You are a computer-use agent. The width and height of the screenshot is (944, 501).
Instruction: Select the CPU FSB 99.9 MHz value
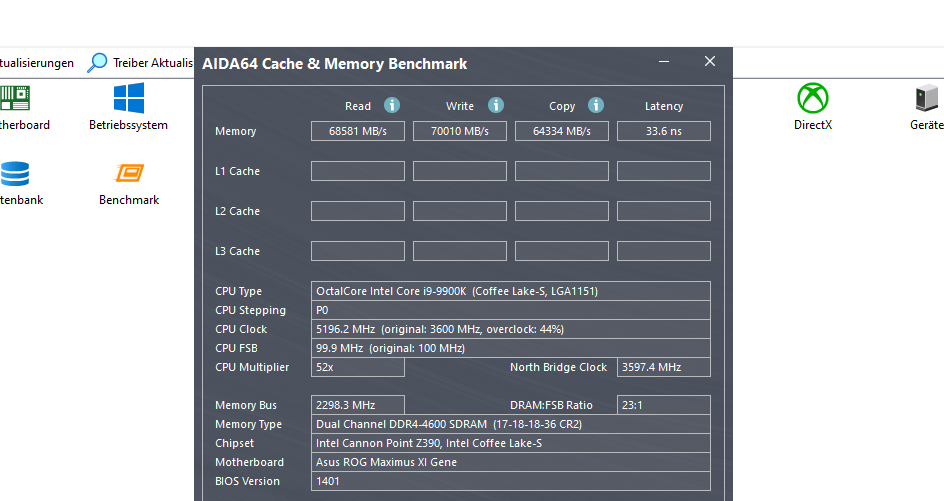(511, 348)
